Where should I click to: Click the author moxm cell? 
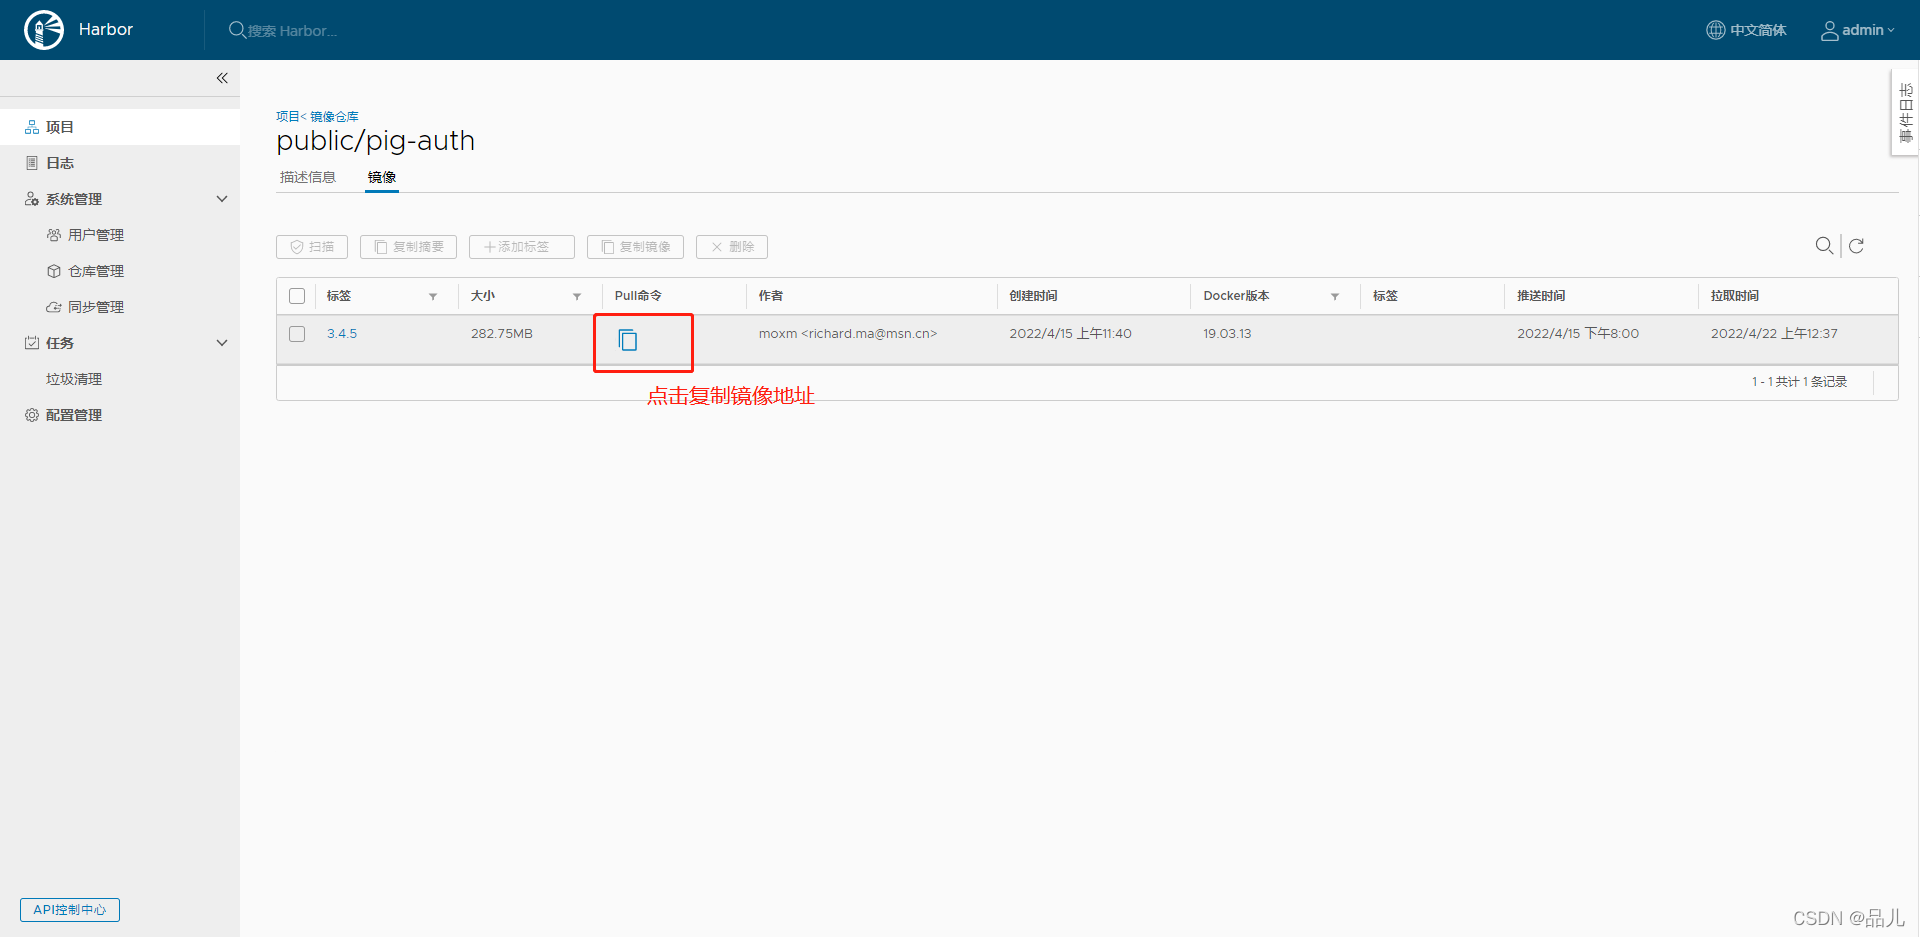(x=848, y=334)
